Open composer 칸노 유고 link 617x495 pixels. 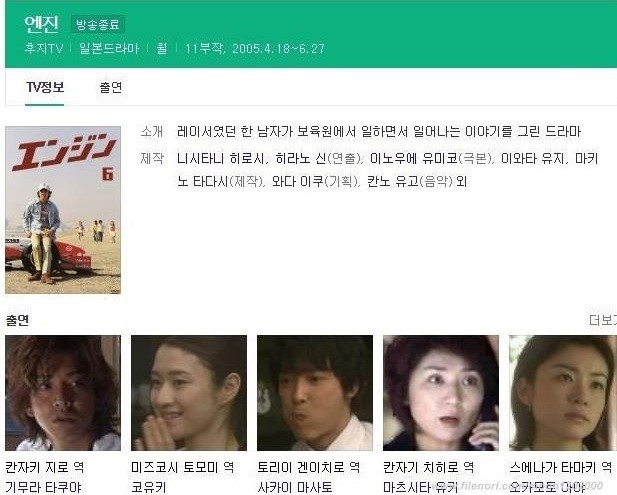point(393,181)
